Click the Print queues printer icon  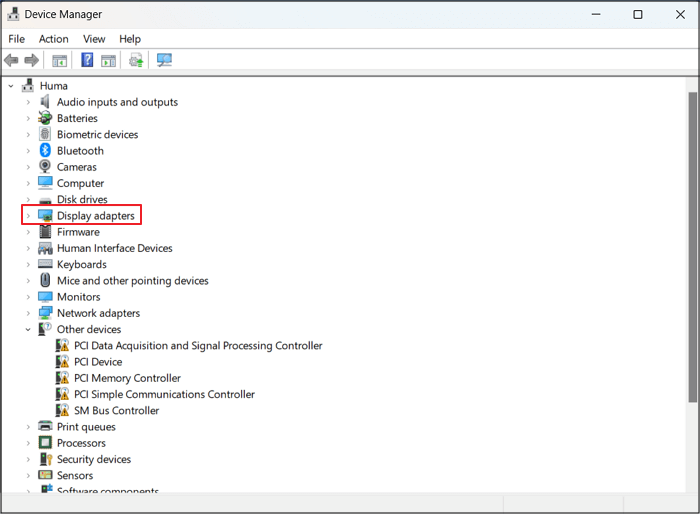[45, 426]
